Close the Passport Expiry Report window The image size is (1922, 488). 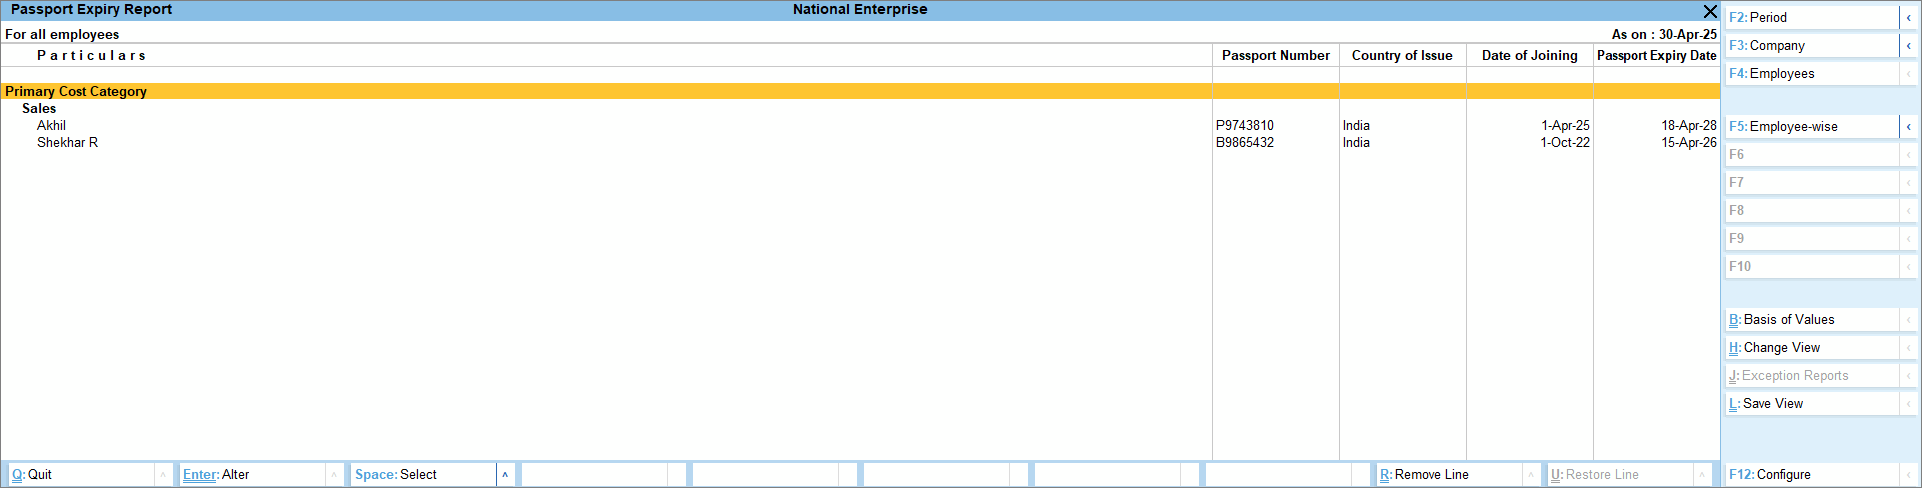coord(1710,11)
